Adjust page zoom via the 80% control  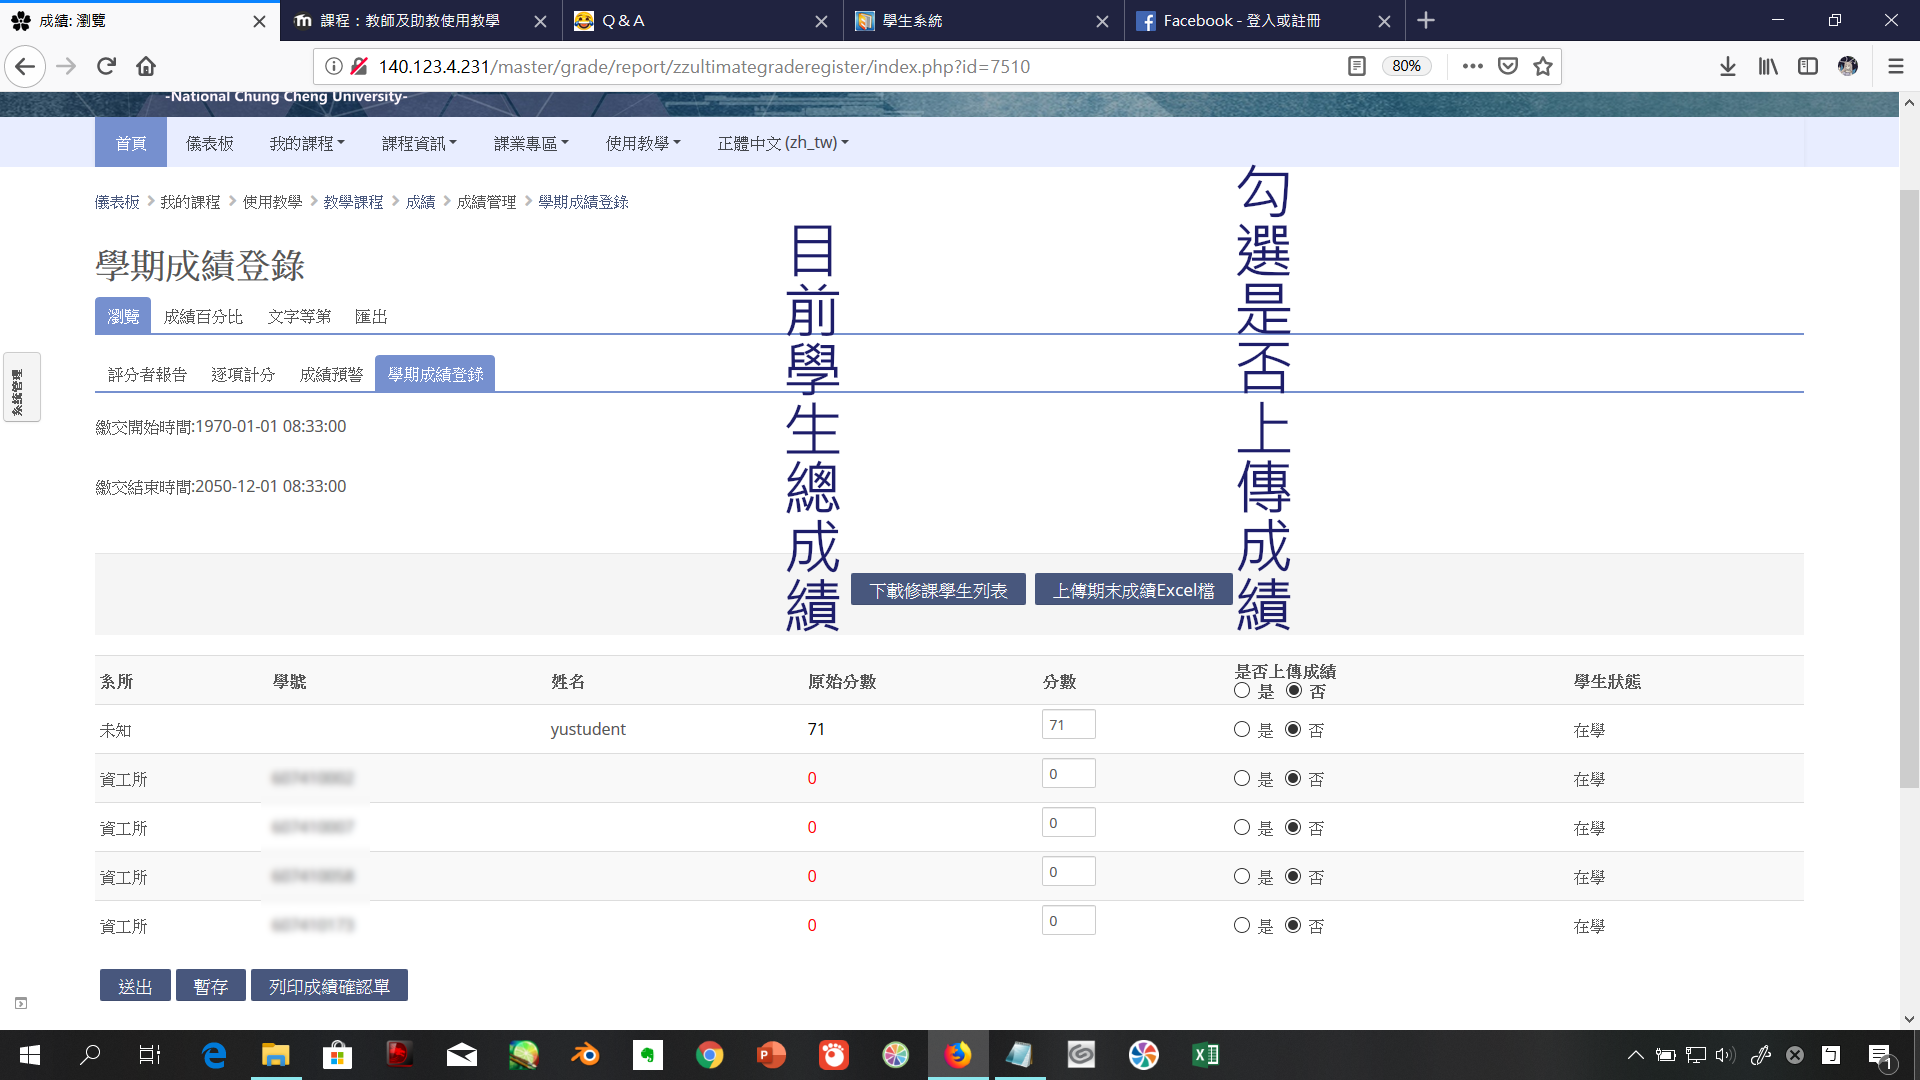(1407, 66)
